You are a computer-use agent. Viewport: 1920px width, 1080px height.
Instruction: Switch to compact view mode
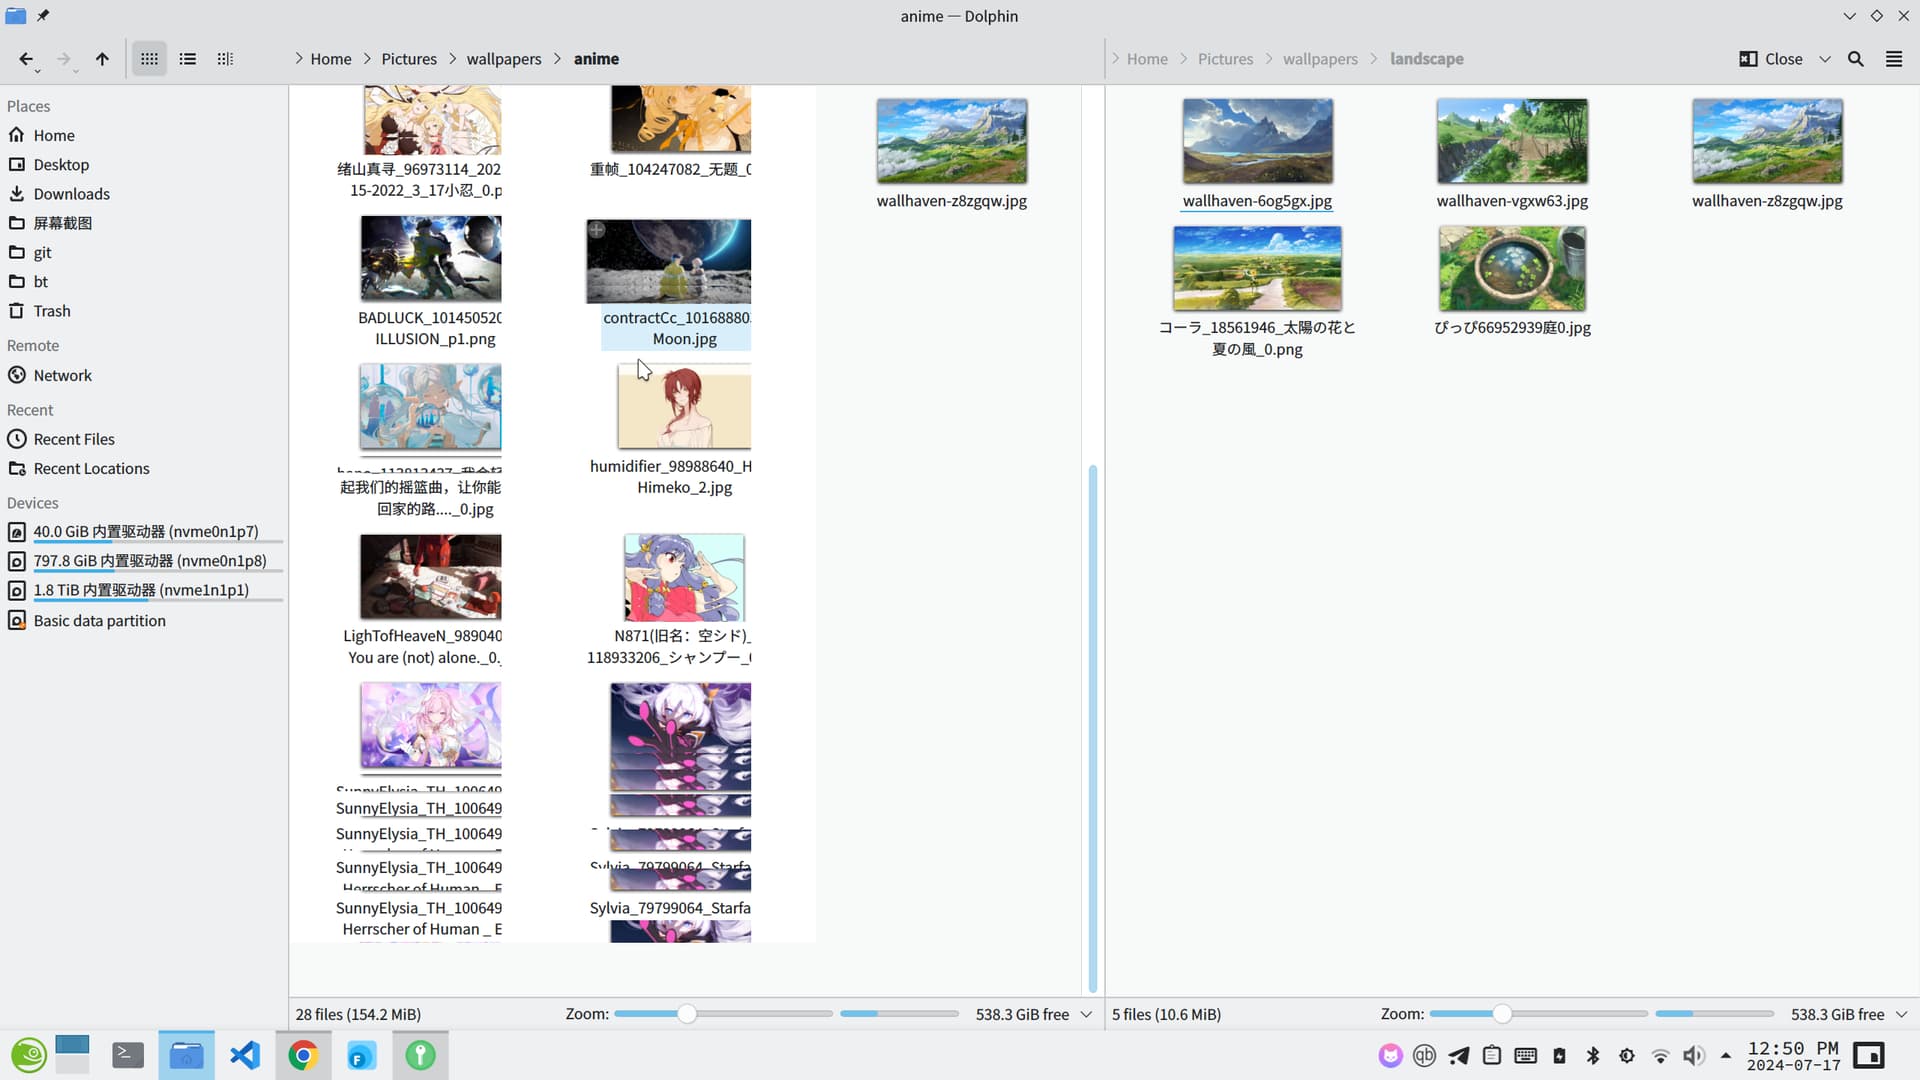(225, 59)
